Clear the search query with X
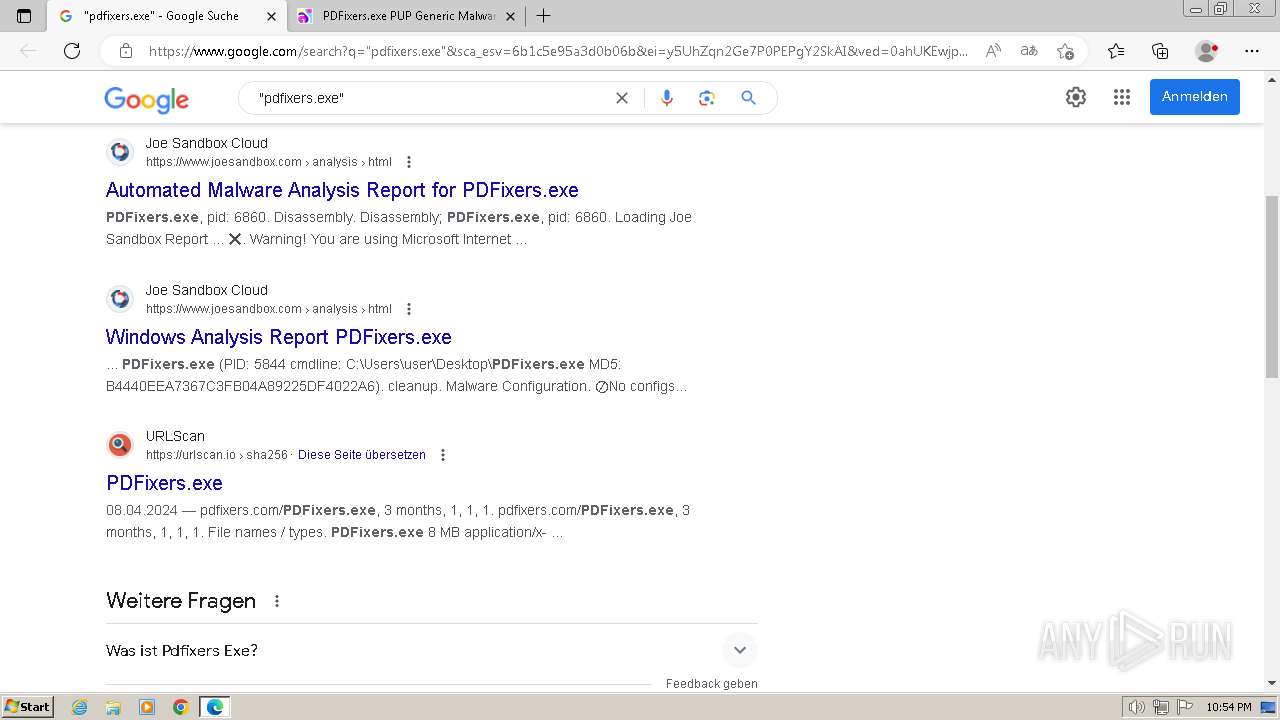The width and height of the screenshot is (1280, 720). (x=622, y=98)
